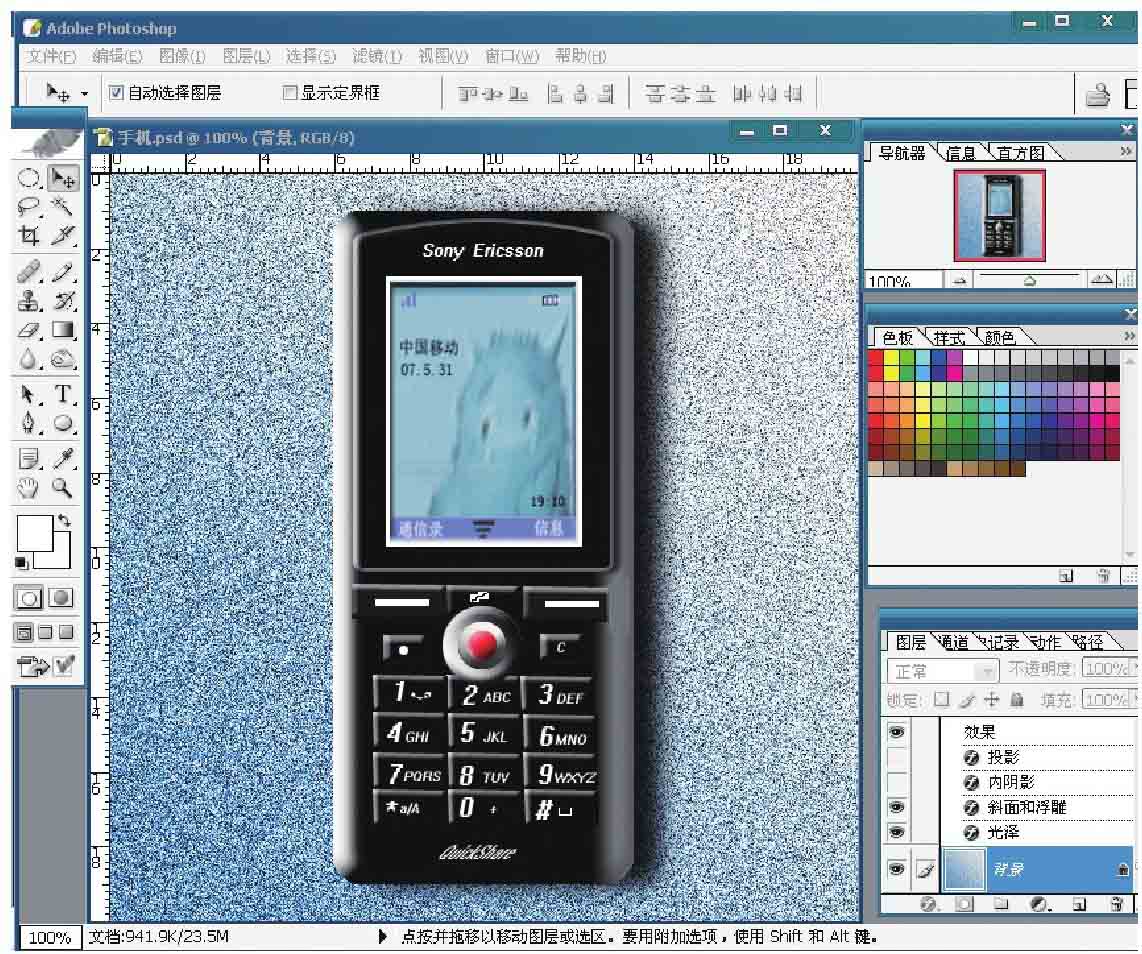Open the new adjustment layer menu
Viewport: 1142px width, 954px height.
tap(1040, 904)
